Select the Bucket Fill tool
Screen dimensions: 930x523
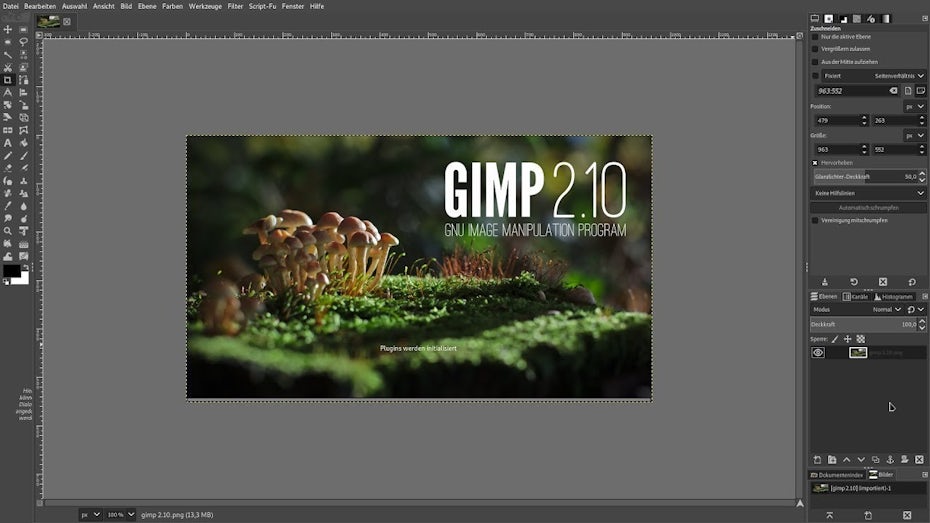point(24,143)
